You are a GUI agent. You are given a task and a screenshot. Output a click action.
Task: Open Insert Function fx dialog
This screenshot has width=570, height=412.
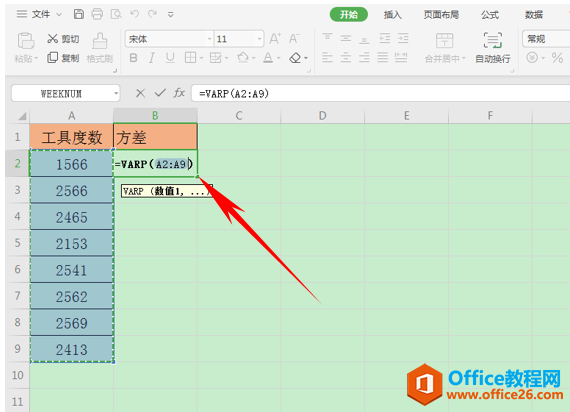179,93
